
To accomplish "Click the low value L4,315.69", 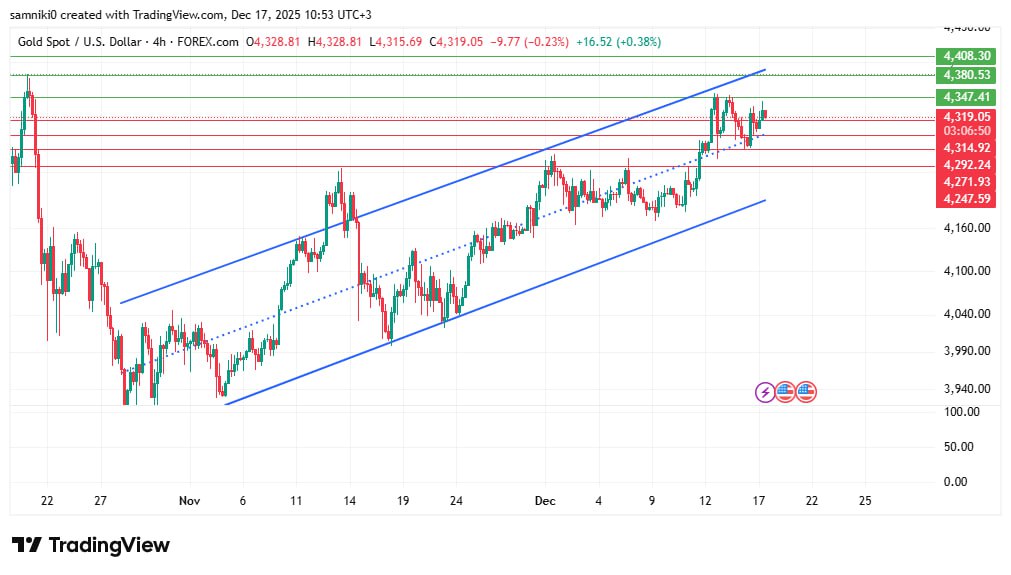I will pos(396,42).
